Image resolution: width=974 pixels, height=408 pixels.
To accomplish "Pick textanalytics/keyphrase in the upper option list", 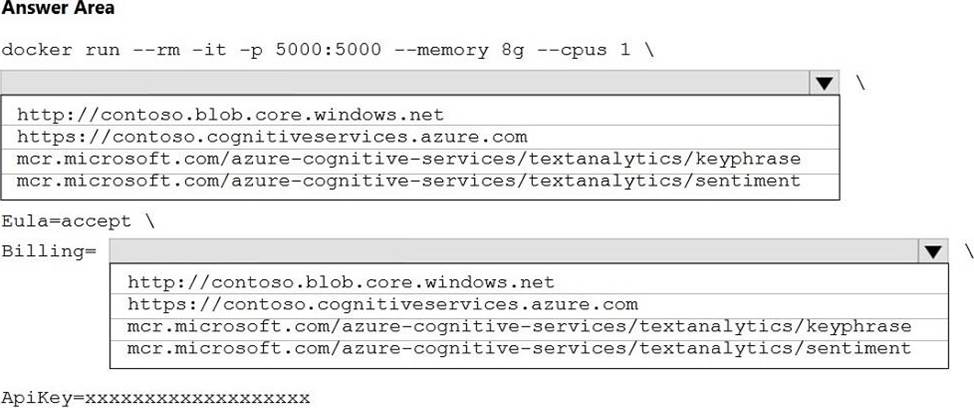I will [x=409, y=158].
